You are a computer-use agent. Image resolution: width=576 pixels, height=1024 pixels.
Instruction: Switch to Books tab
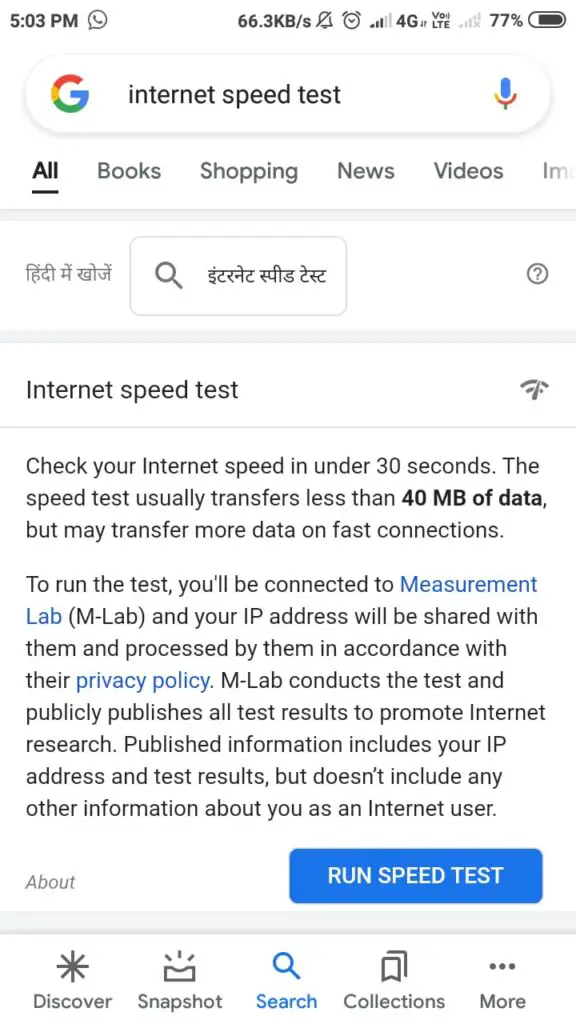click(x=129, y=171)
